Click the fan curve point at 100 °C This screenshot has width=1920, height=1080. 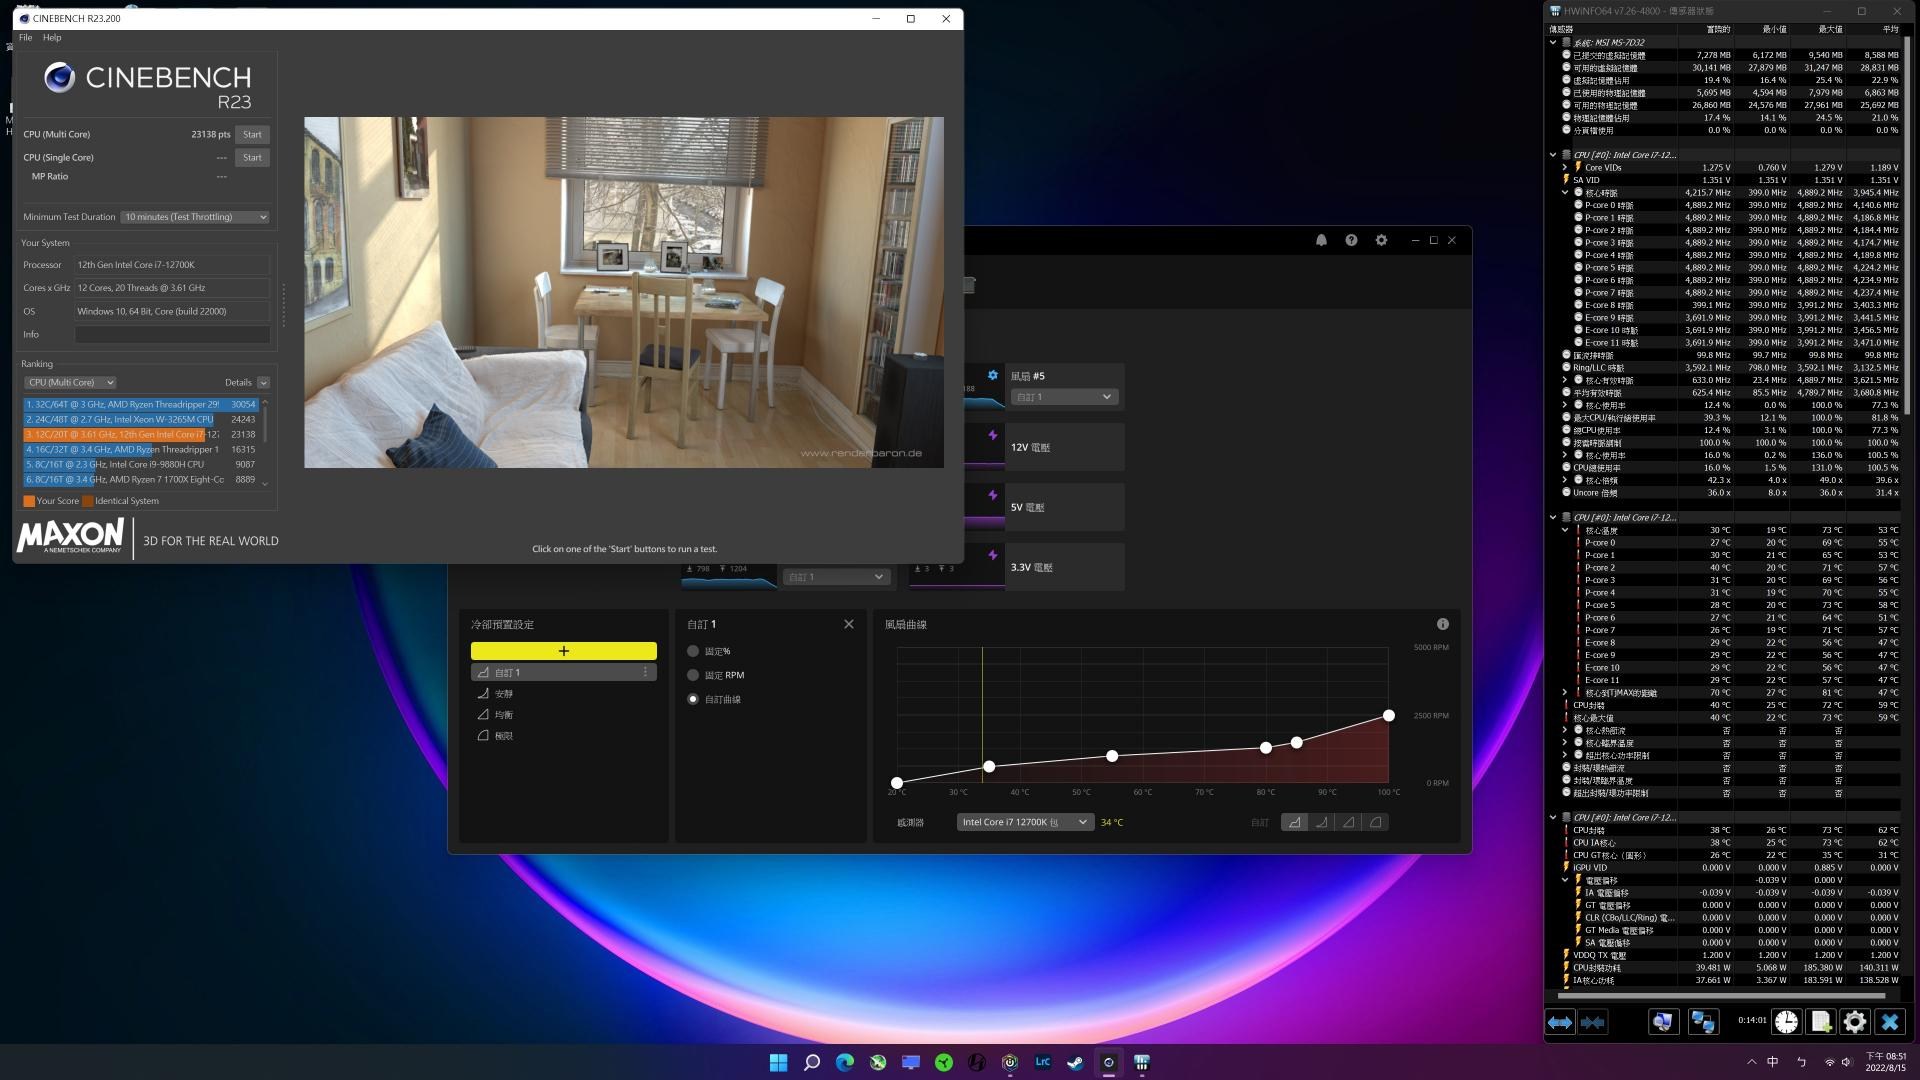tap(1388, 715)
